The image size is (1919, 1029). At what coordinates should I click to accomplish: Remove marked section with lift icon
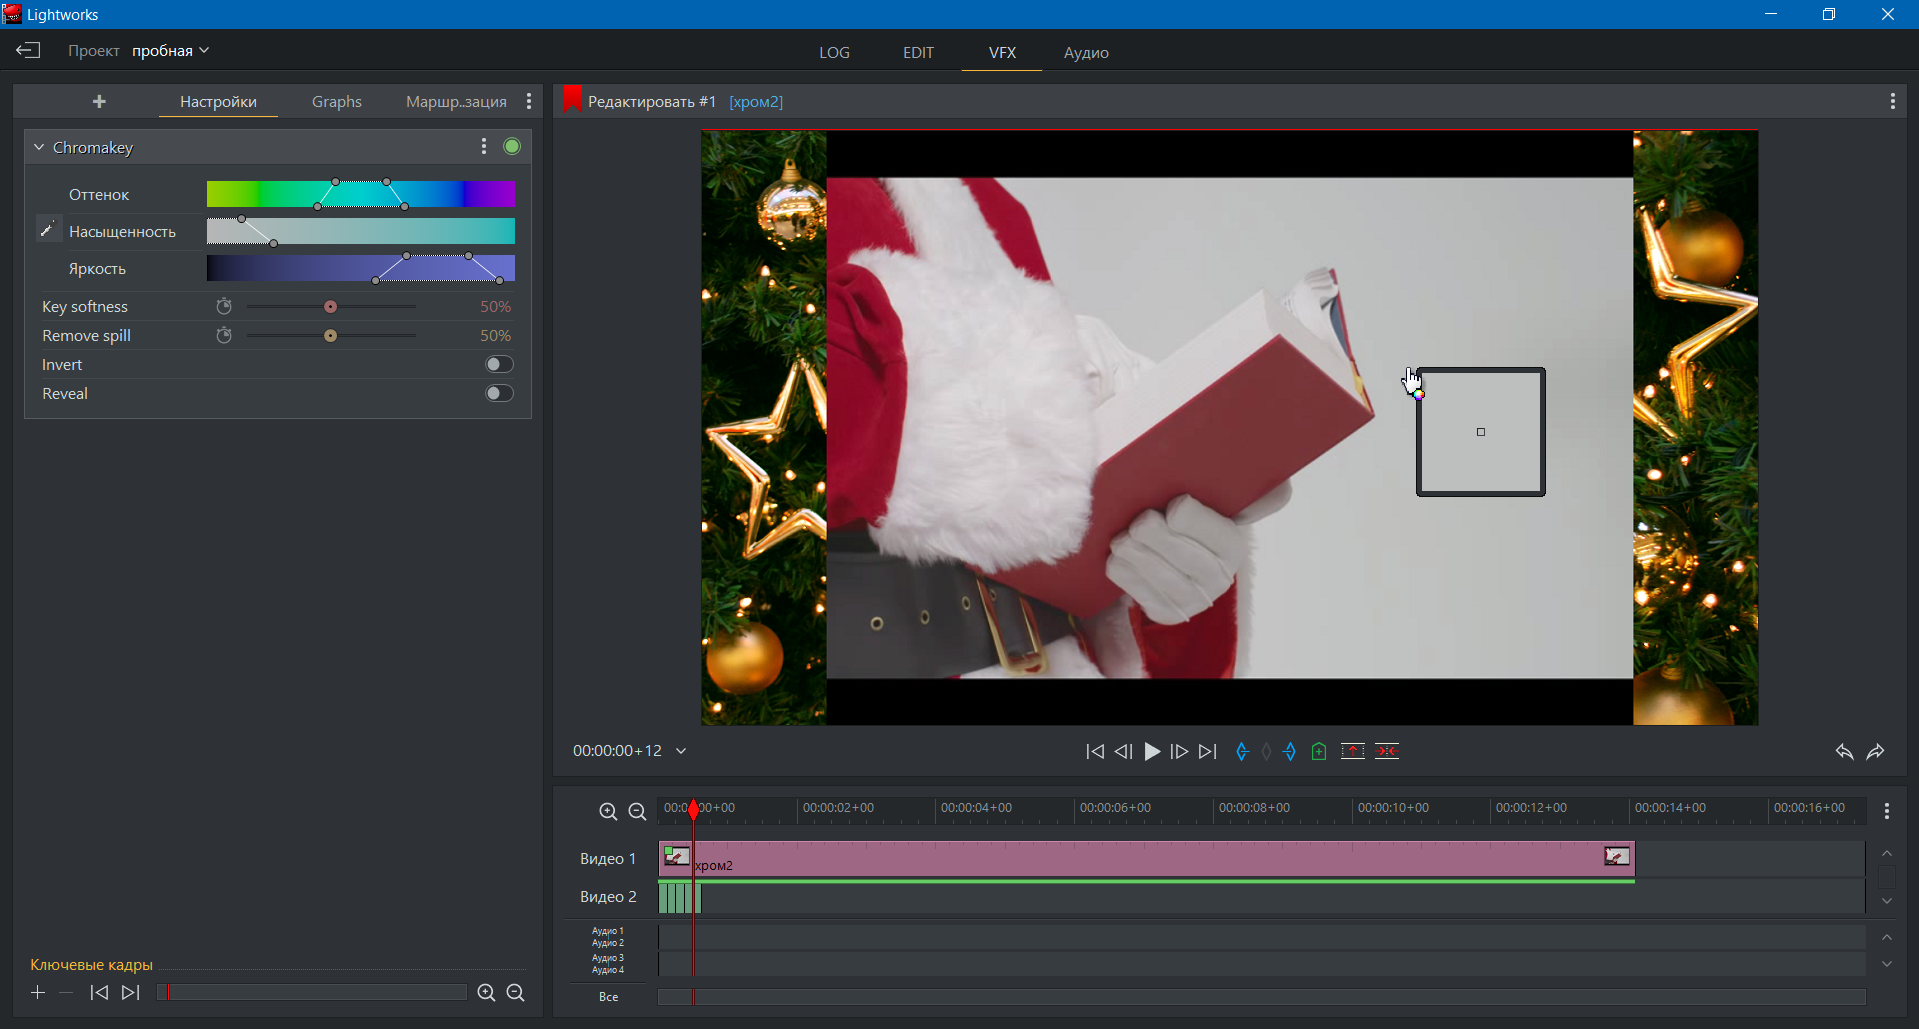(x=1353, y=751)
